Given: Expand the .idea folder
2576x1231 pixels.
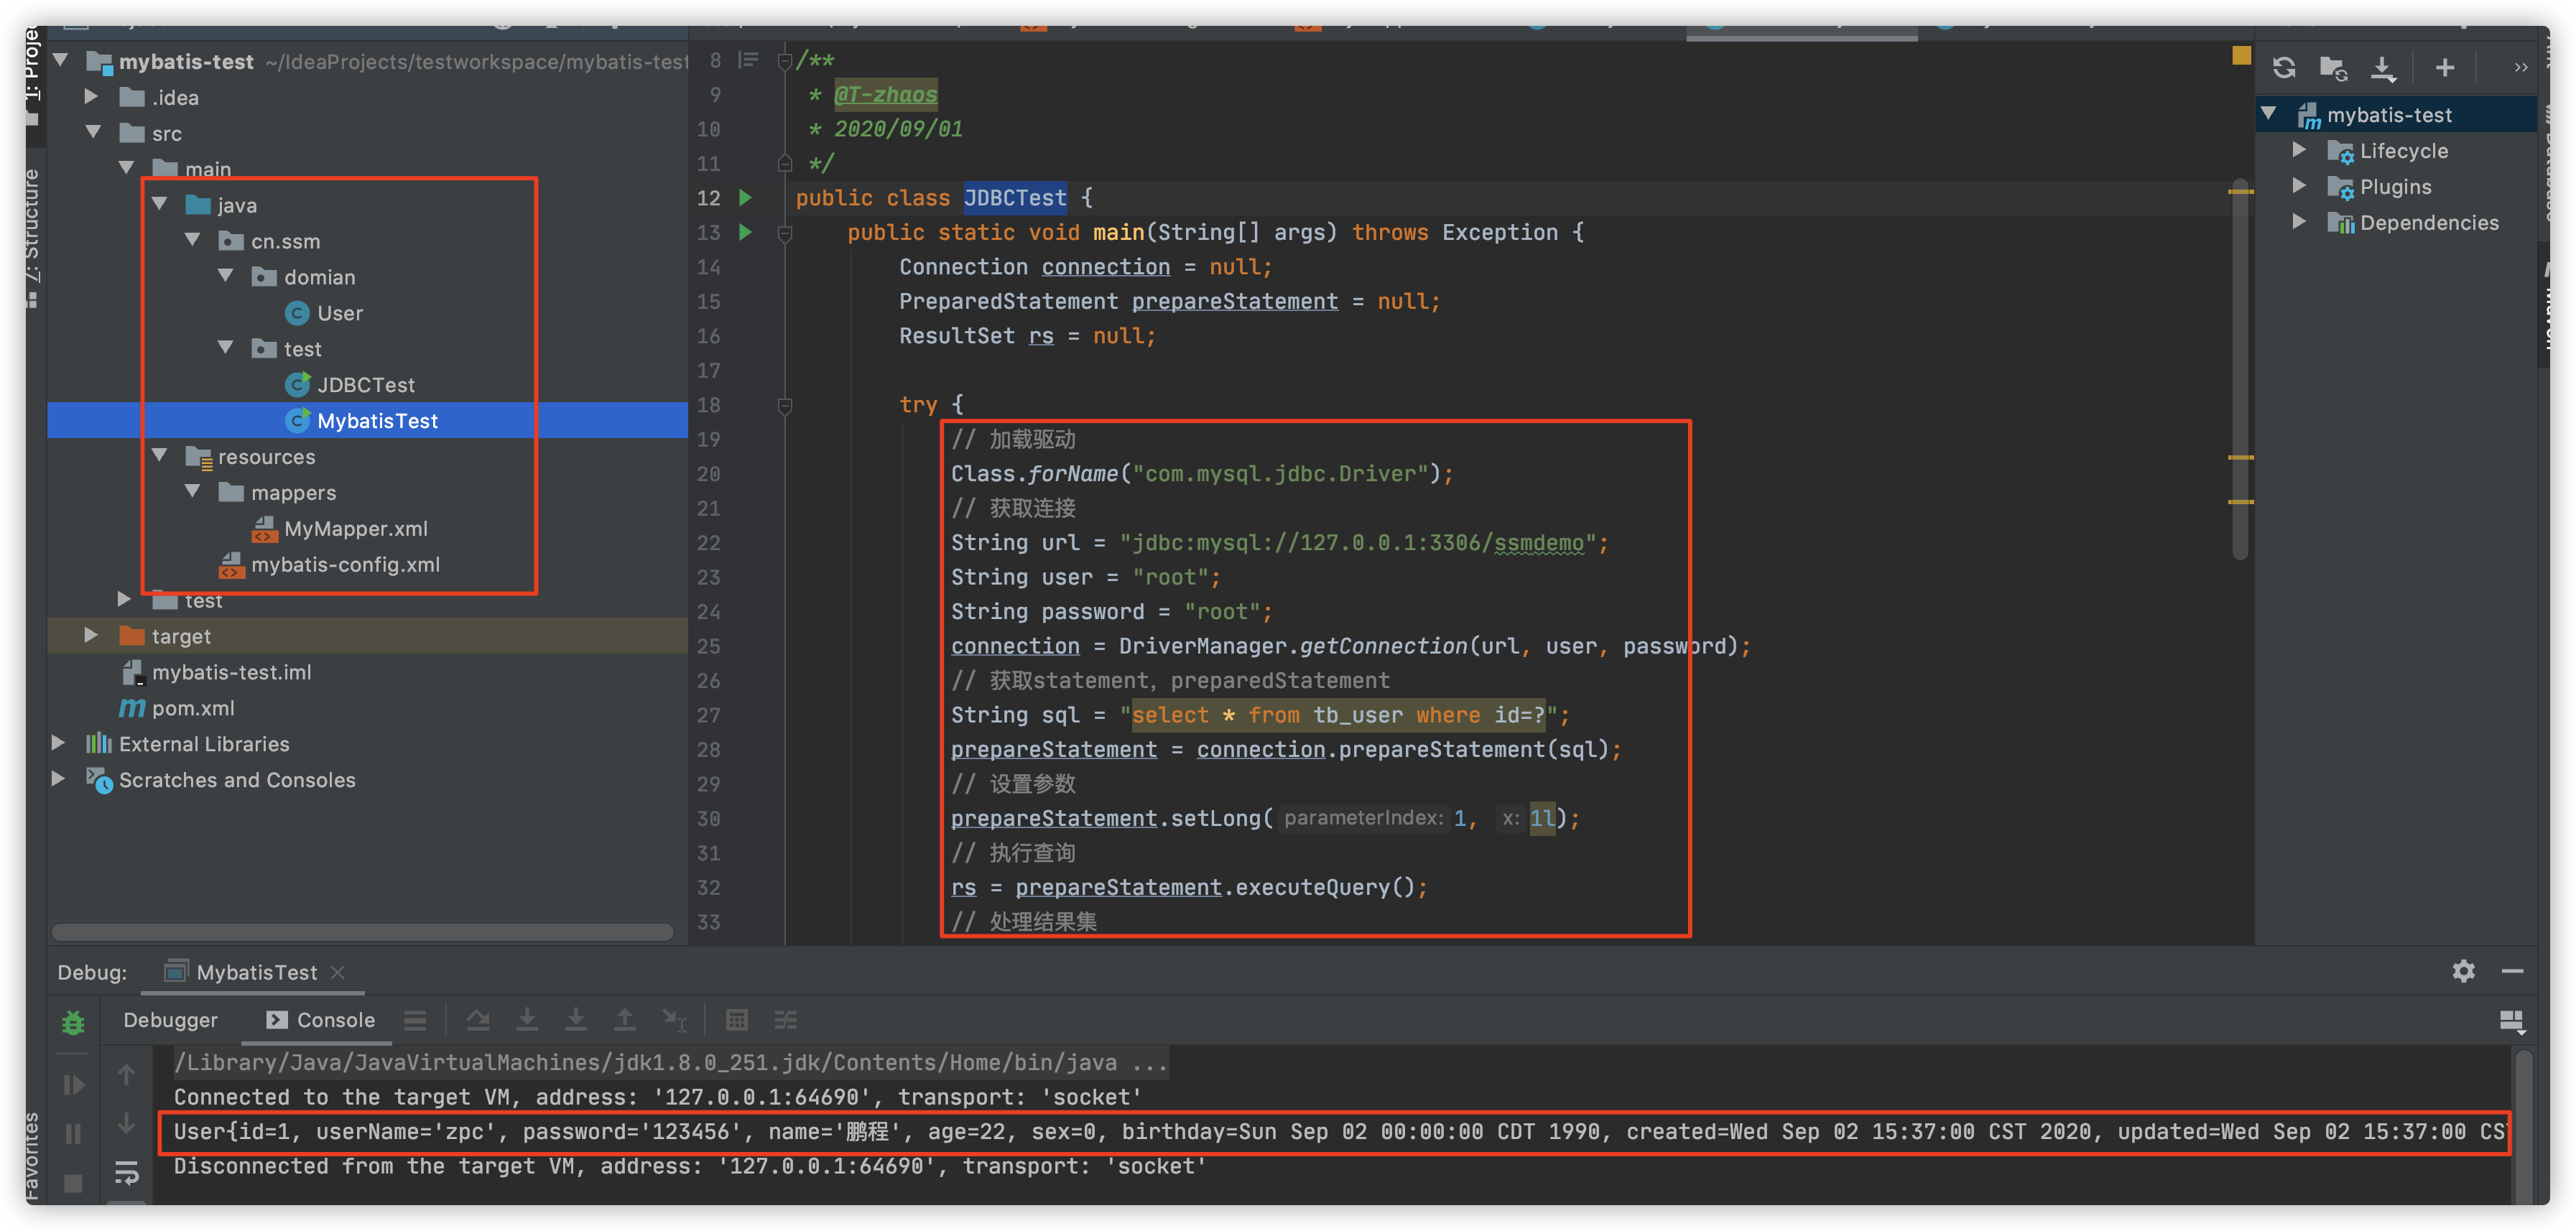Looking at the screenshot, I should point(91,97).
